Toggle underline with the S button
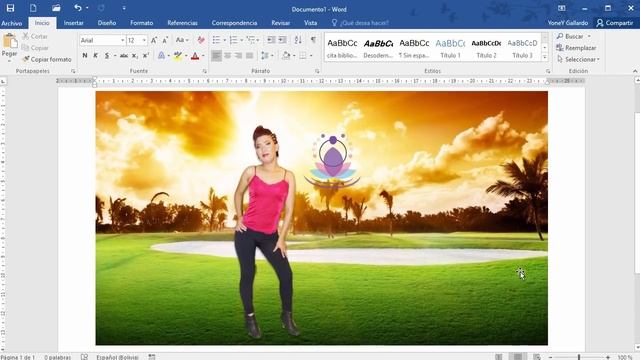 [x=107, y=56]
